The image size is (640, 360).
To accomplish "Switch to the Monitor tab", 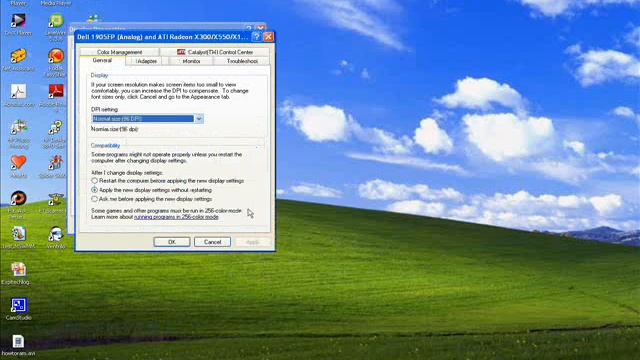I will point(191,61).
